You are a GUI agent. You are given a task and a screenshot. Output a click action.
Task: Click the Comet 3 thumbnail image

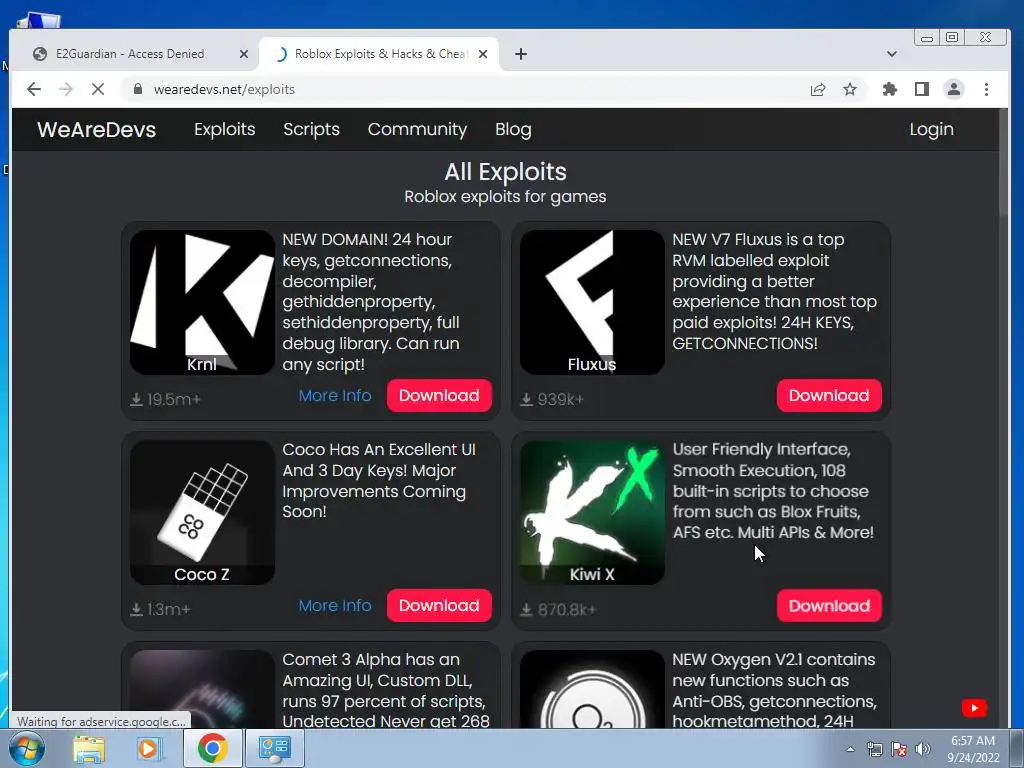click(x=202, y=689)
